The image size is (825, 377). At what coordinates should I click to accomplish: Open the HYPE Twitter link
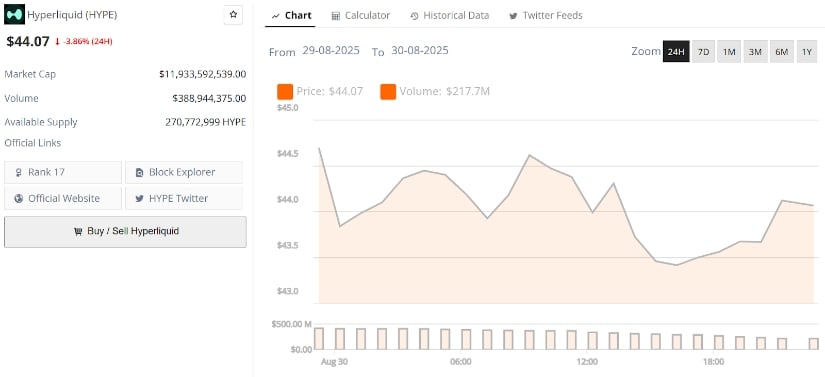184,198
